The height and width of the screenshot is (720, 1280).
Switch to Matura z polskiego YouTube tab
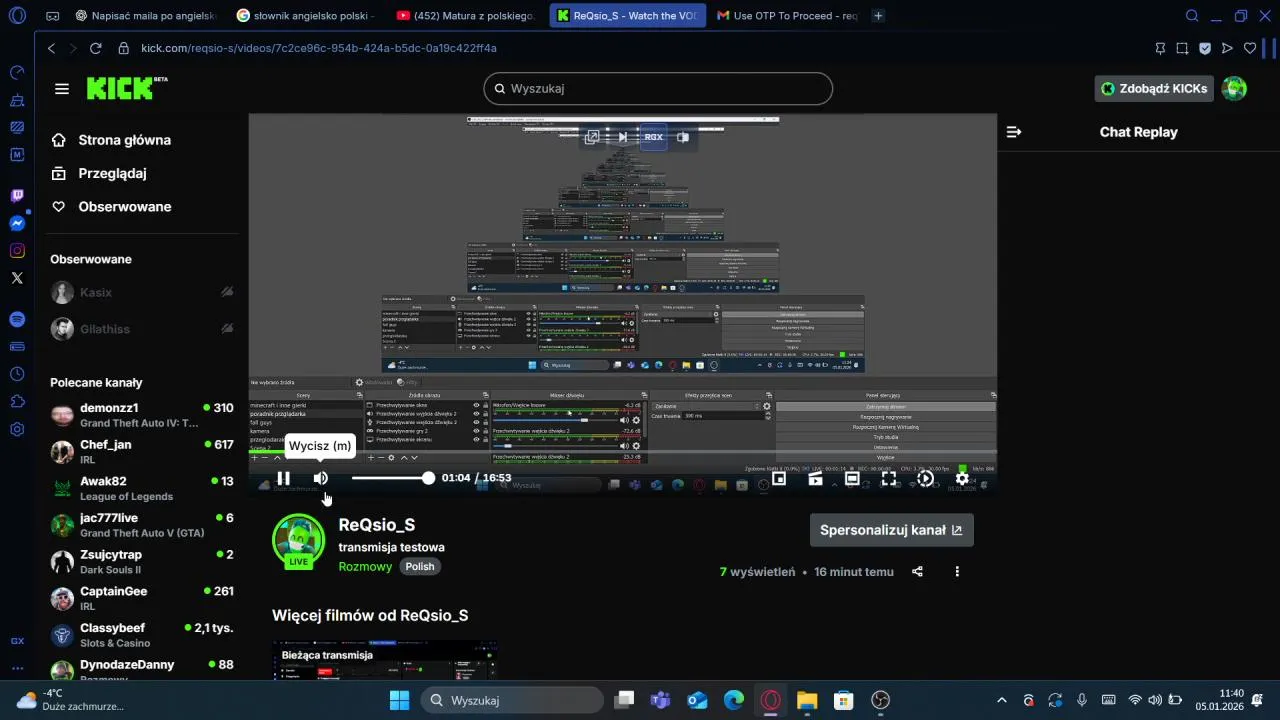click(466, 16)
